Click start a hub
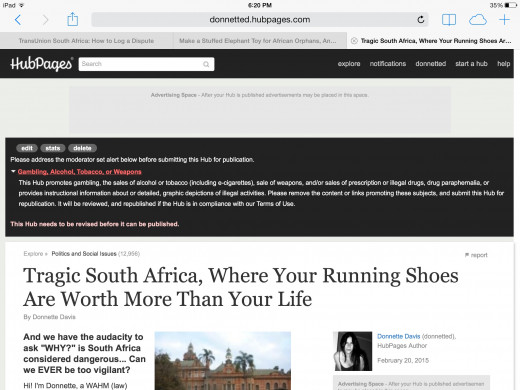 (x=471, y=64)
